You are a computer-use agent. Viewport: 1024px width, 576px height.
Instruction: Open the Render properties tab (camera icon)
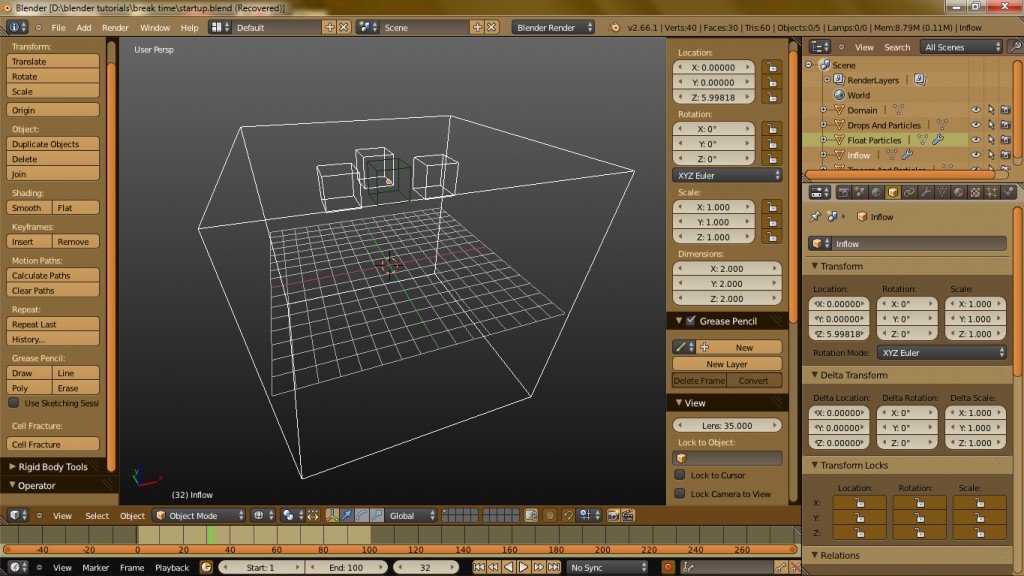tap(845, 191)
